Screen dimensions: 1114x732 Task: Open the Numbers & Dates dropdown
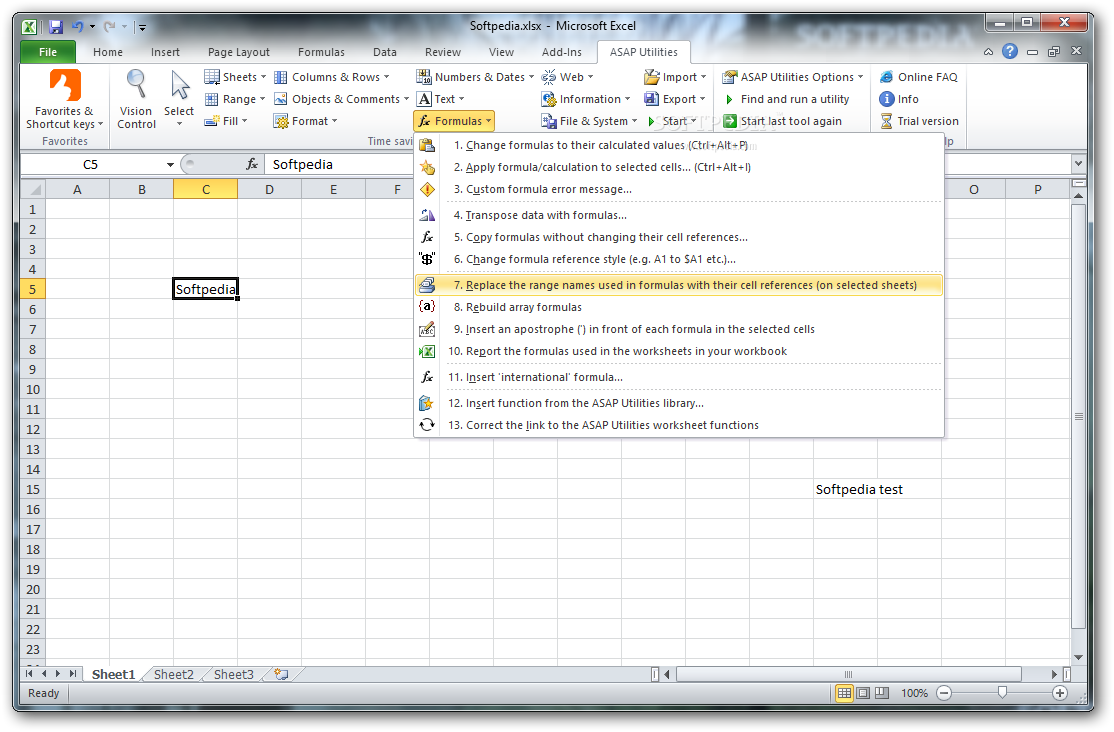tap(475, 77)
